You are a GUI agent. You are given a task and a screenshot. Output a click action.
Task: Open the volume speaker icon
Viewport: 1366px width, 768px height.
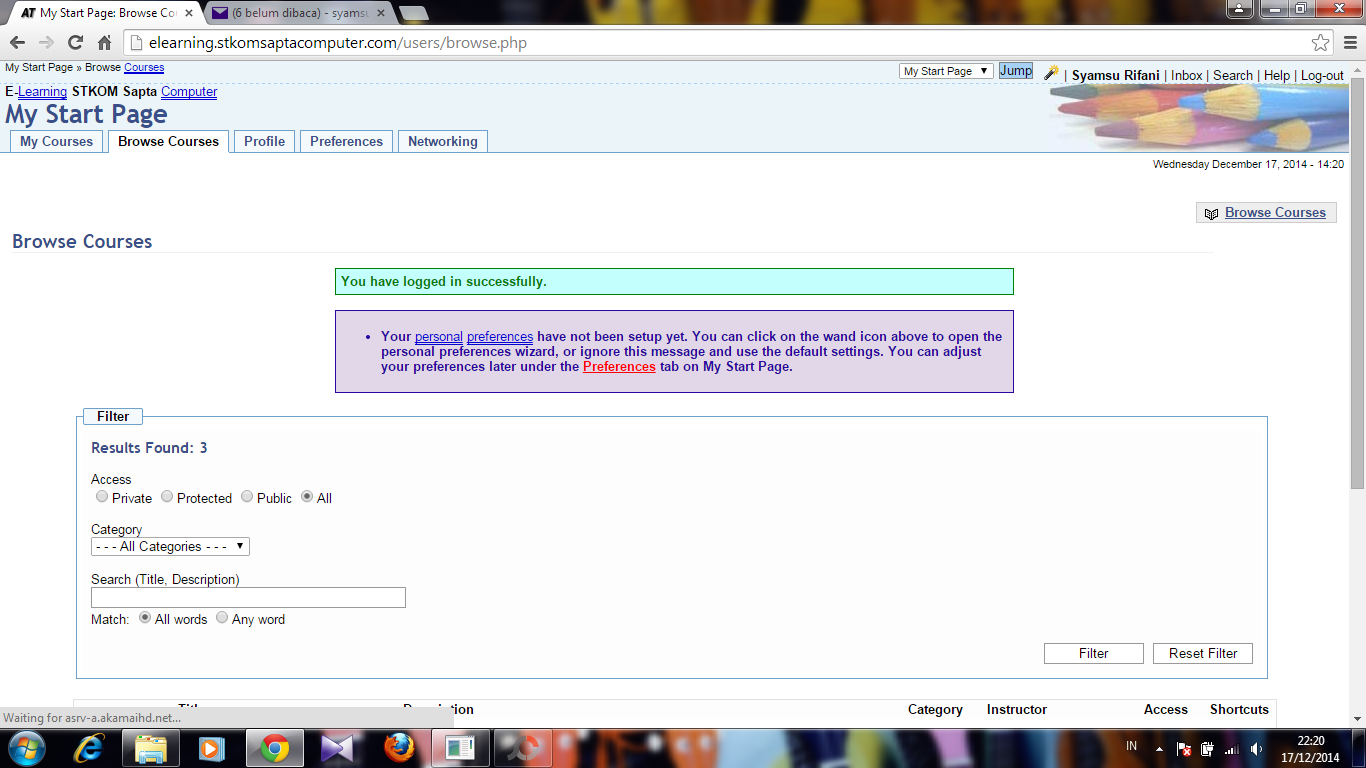coord(1256,748)
